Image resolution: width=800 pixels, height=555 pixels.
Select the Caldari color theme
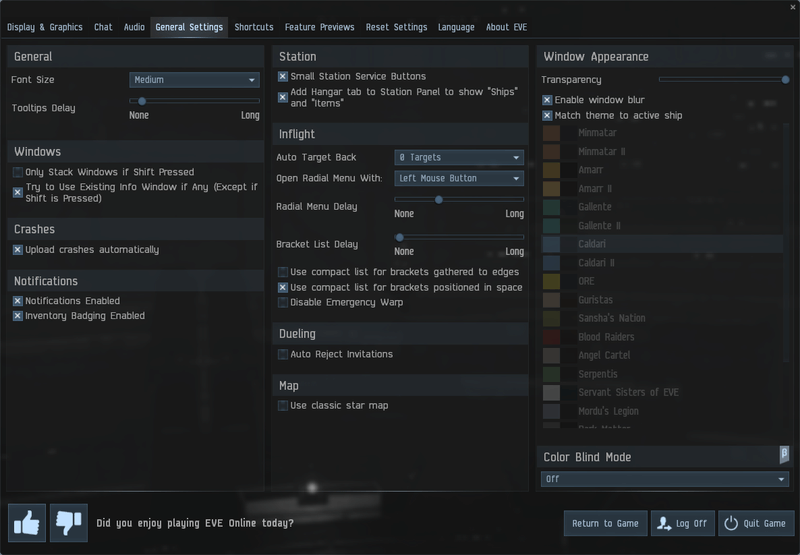662,244
